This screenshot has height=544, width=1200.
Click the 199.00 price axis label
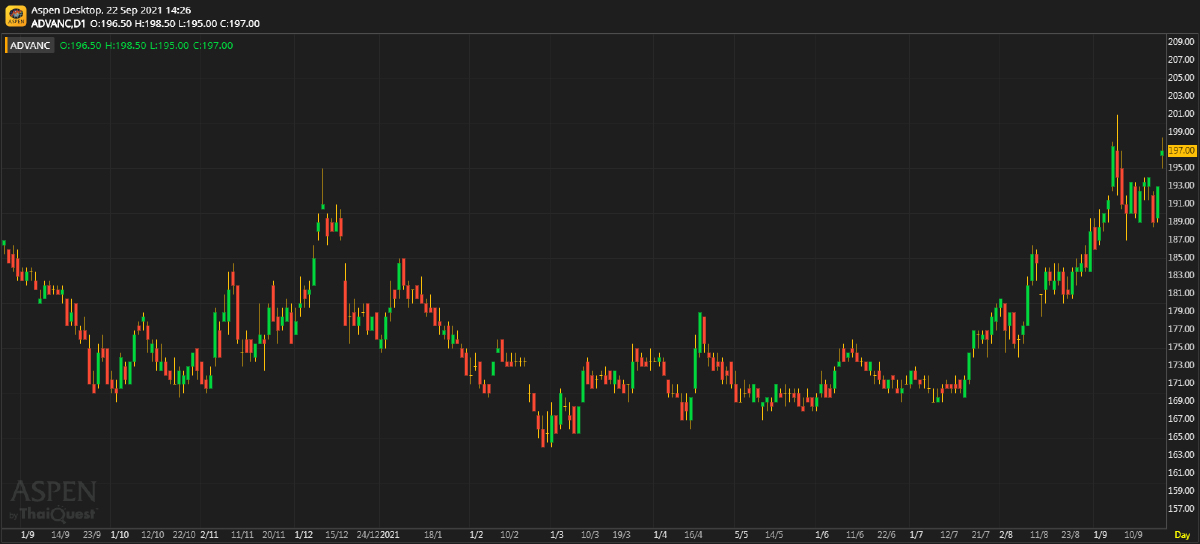pyautogui.click(x=1182, y=131)
